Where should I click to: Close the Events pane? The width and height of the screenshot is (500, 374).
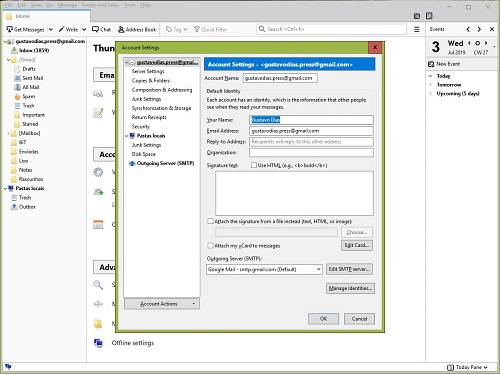492,29
